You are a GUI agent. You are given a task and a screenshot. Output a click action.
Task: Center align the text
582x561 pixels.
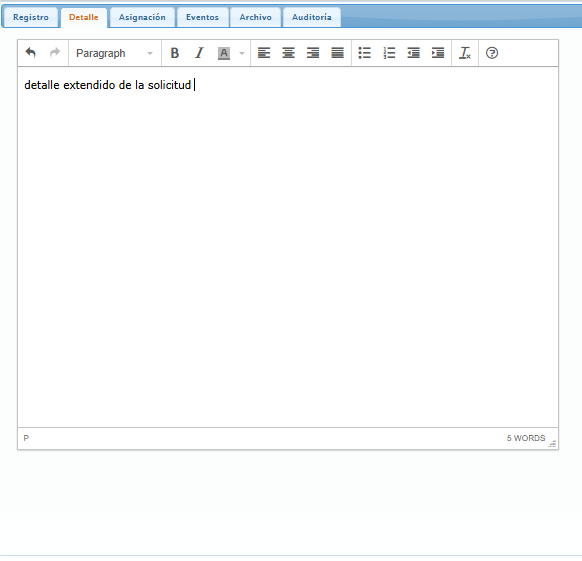tap(288, 53)
